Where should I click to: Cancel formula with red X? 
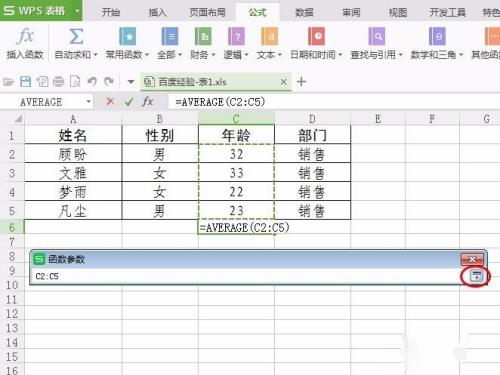[110, 101]
